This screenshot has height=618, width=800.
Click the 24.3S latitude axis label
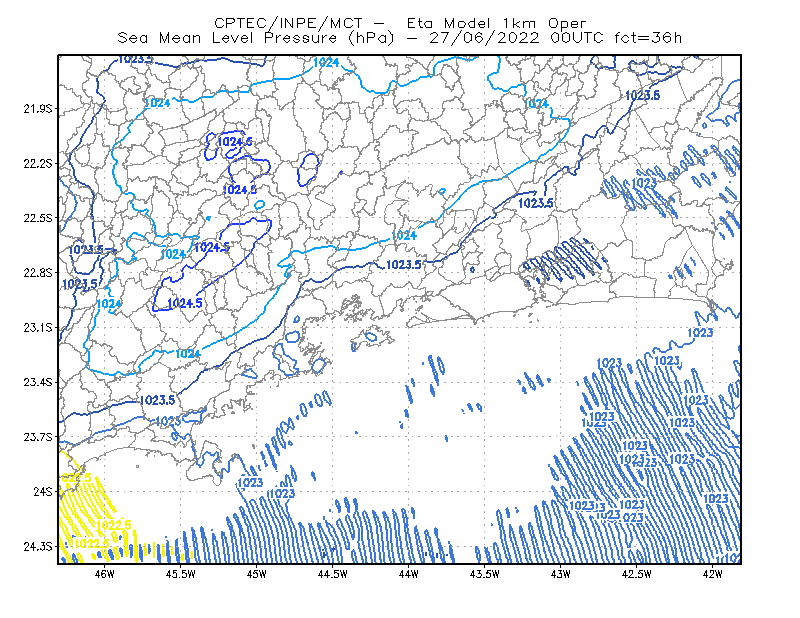(x=37, y=546)
